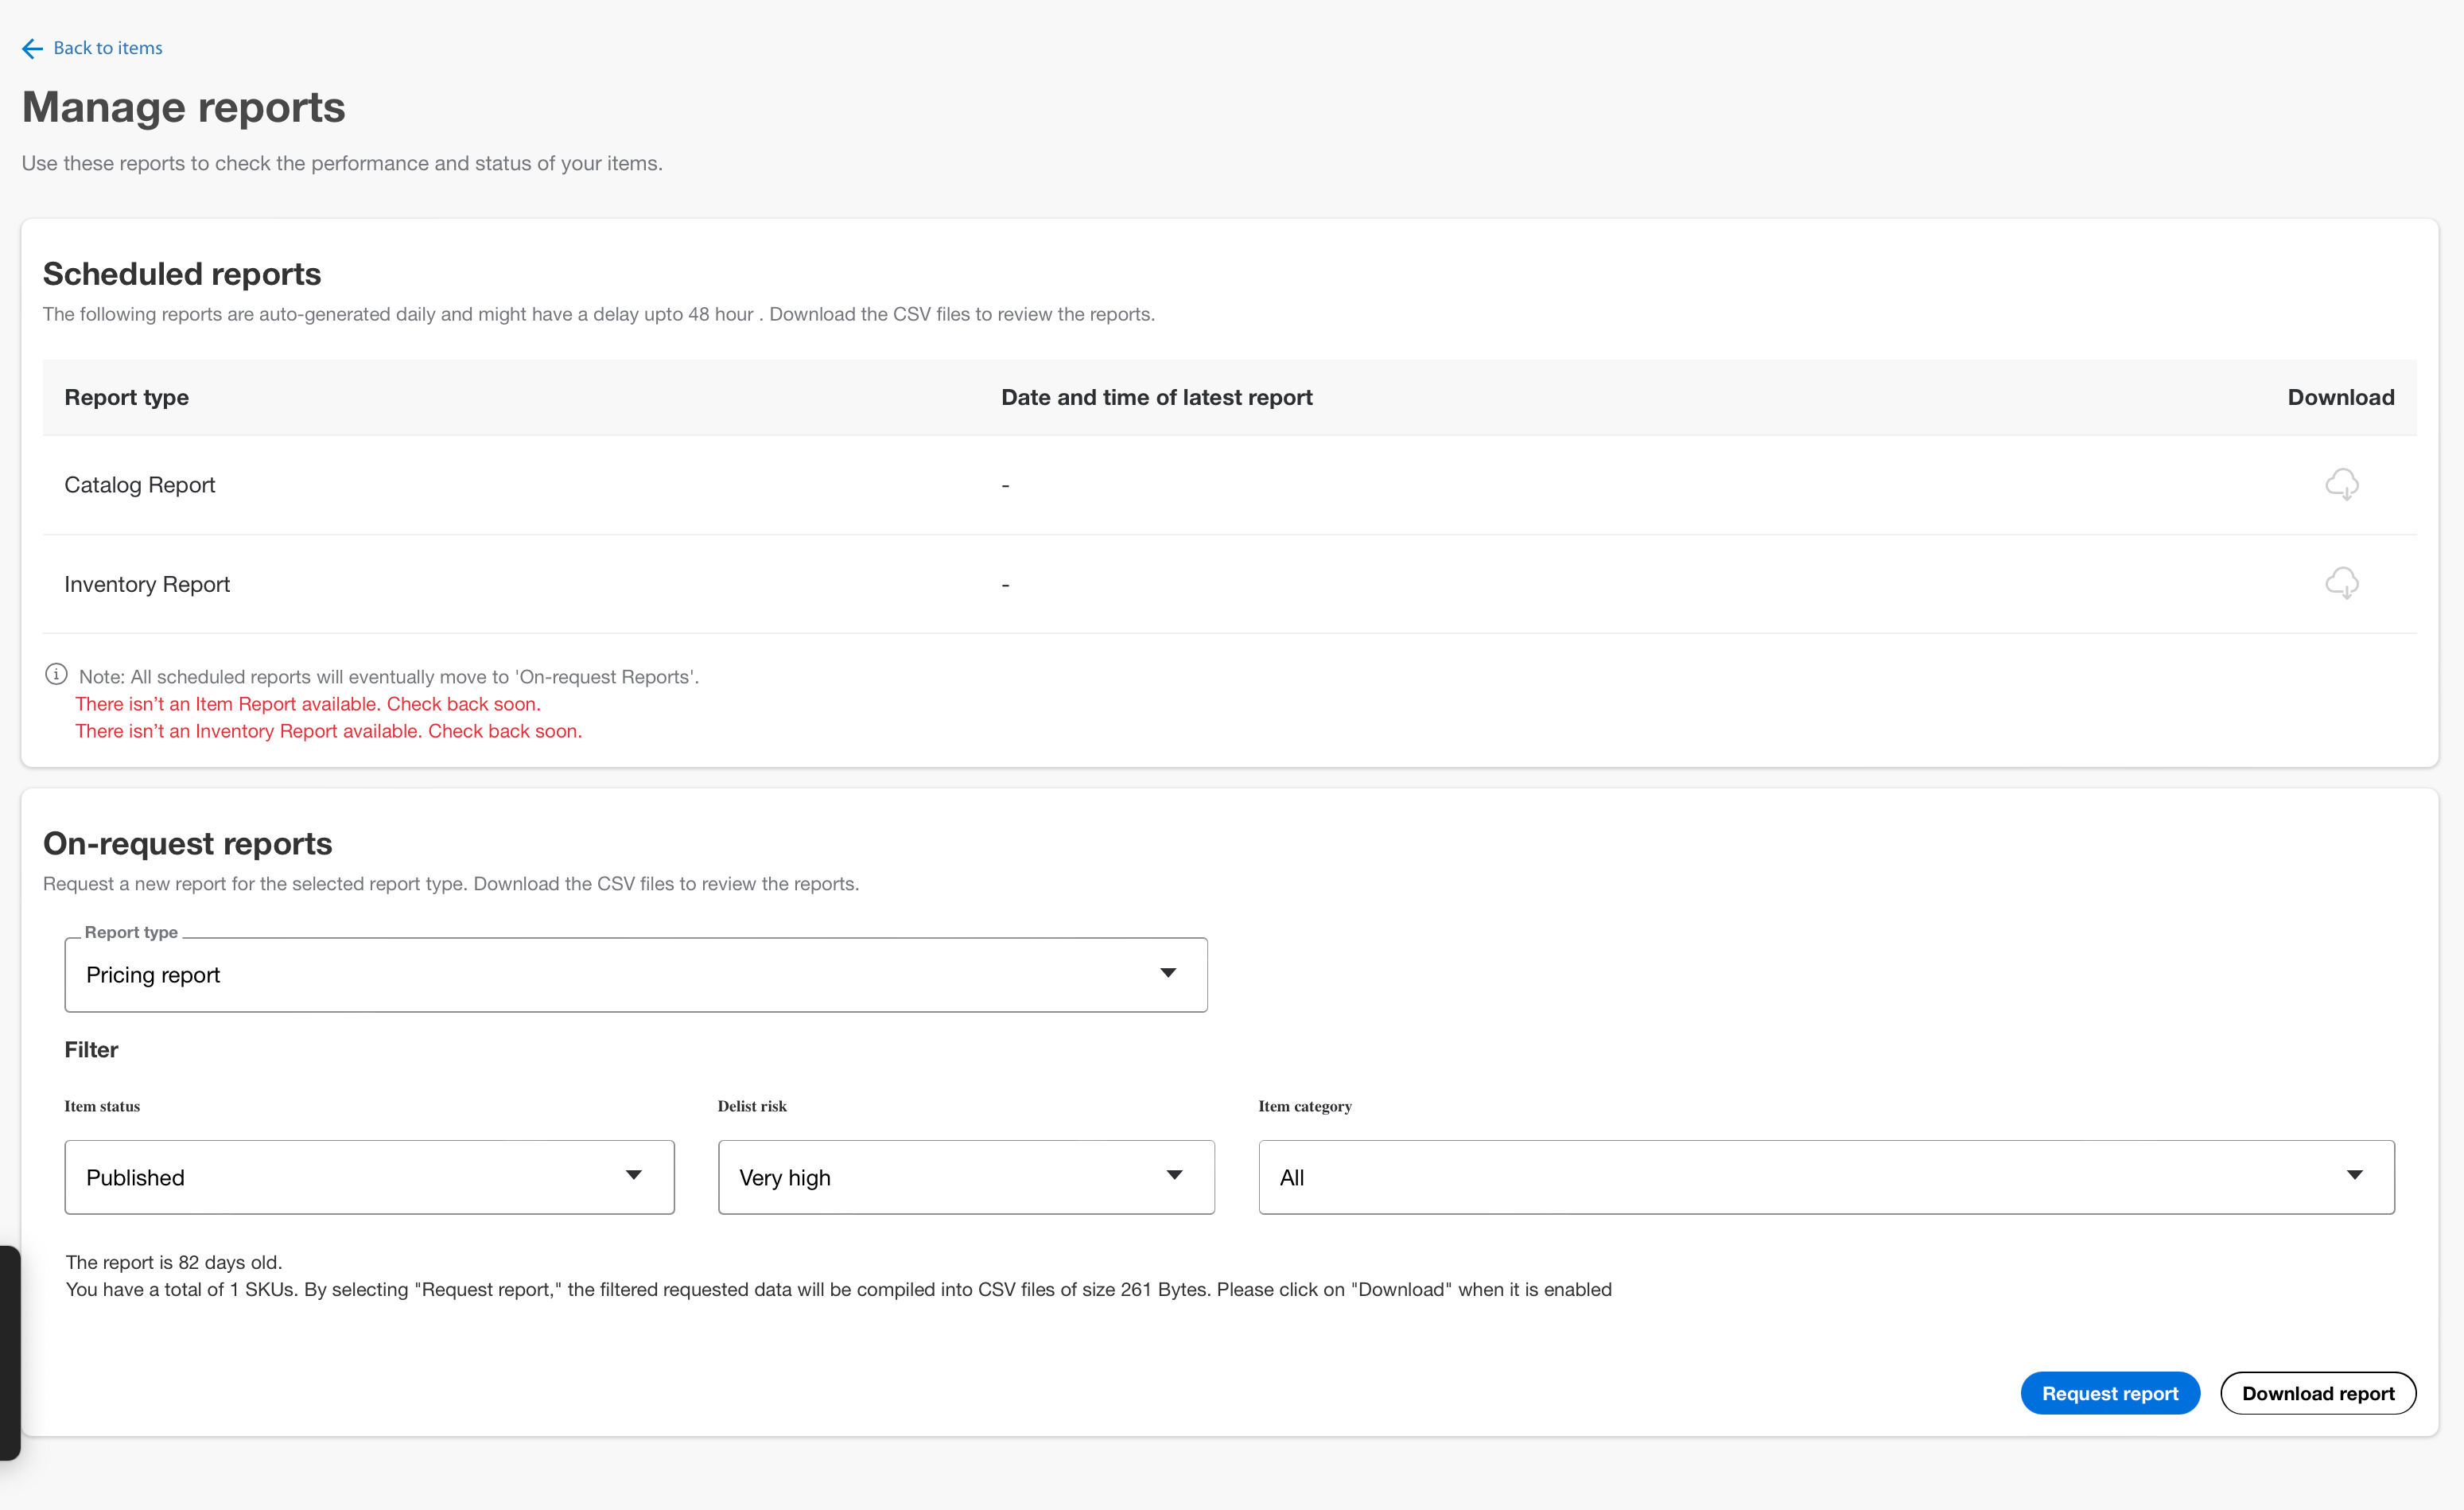Screen dimensions: 2464x1510
Task: Click the Report type column header
Action: (x=127, y=397)
